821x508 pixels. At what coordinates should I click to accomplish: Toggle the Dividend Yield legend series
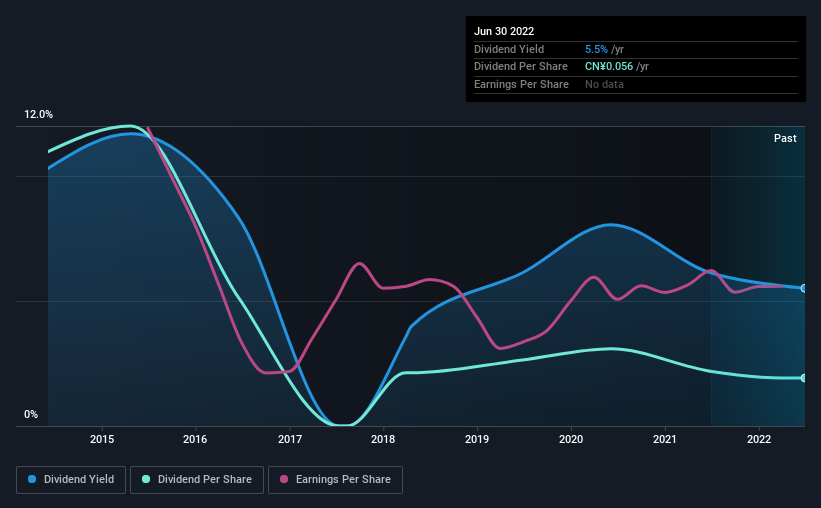(71, 480)
